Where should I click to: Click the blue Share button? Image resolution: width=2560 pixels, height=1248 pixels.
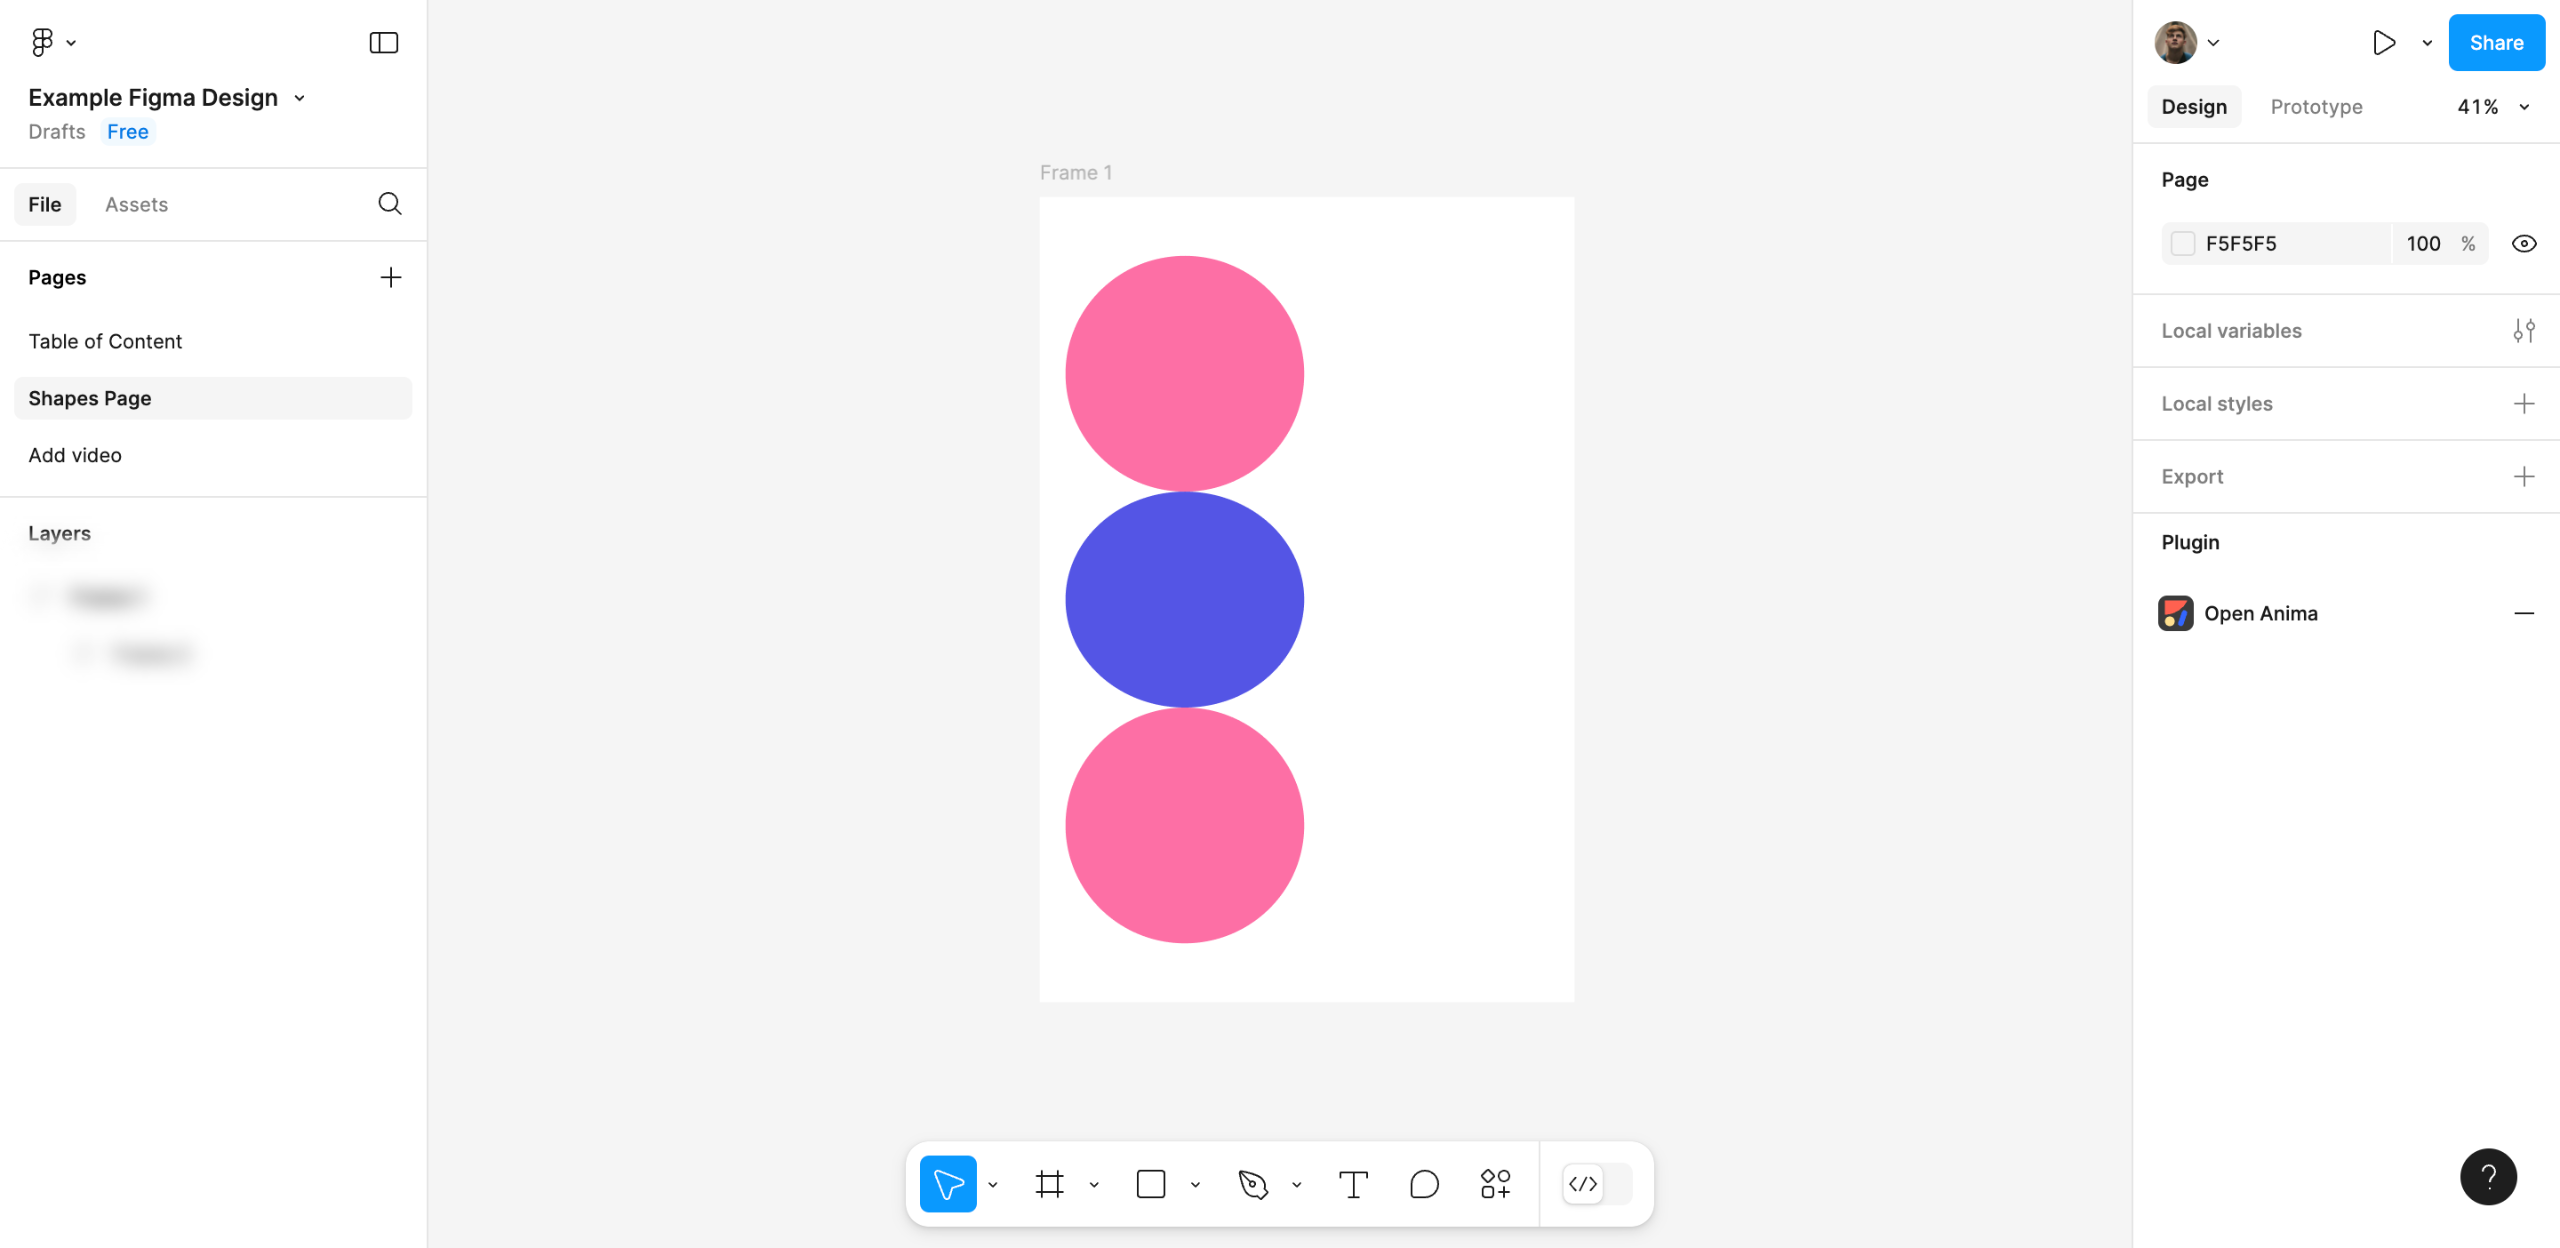2496,42
